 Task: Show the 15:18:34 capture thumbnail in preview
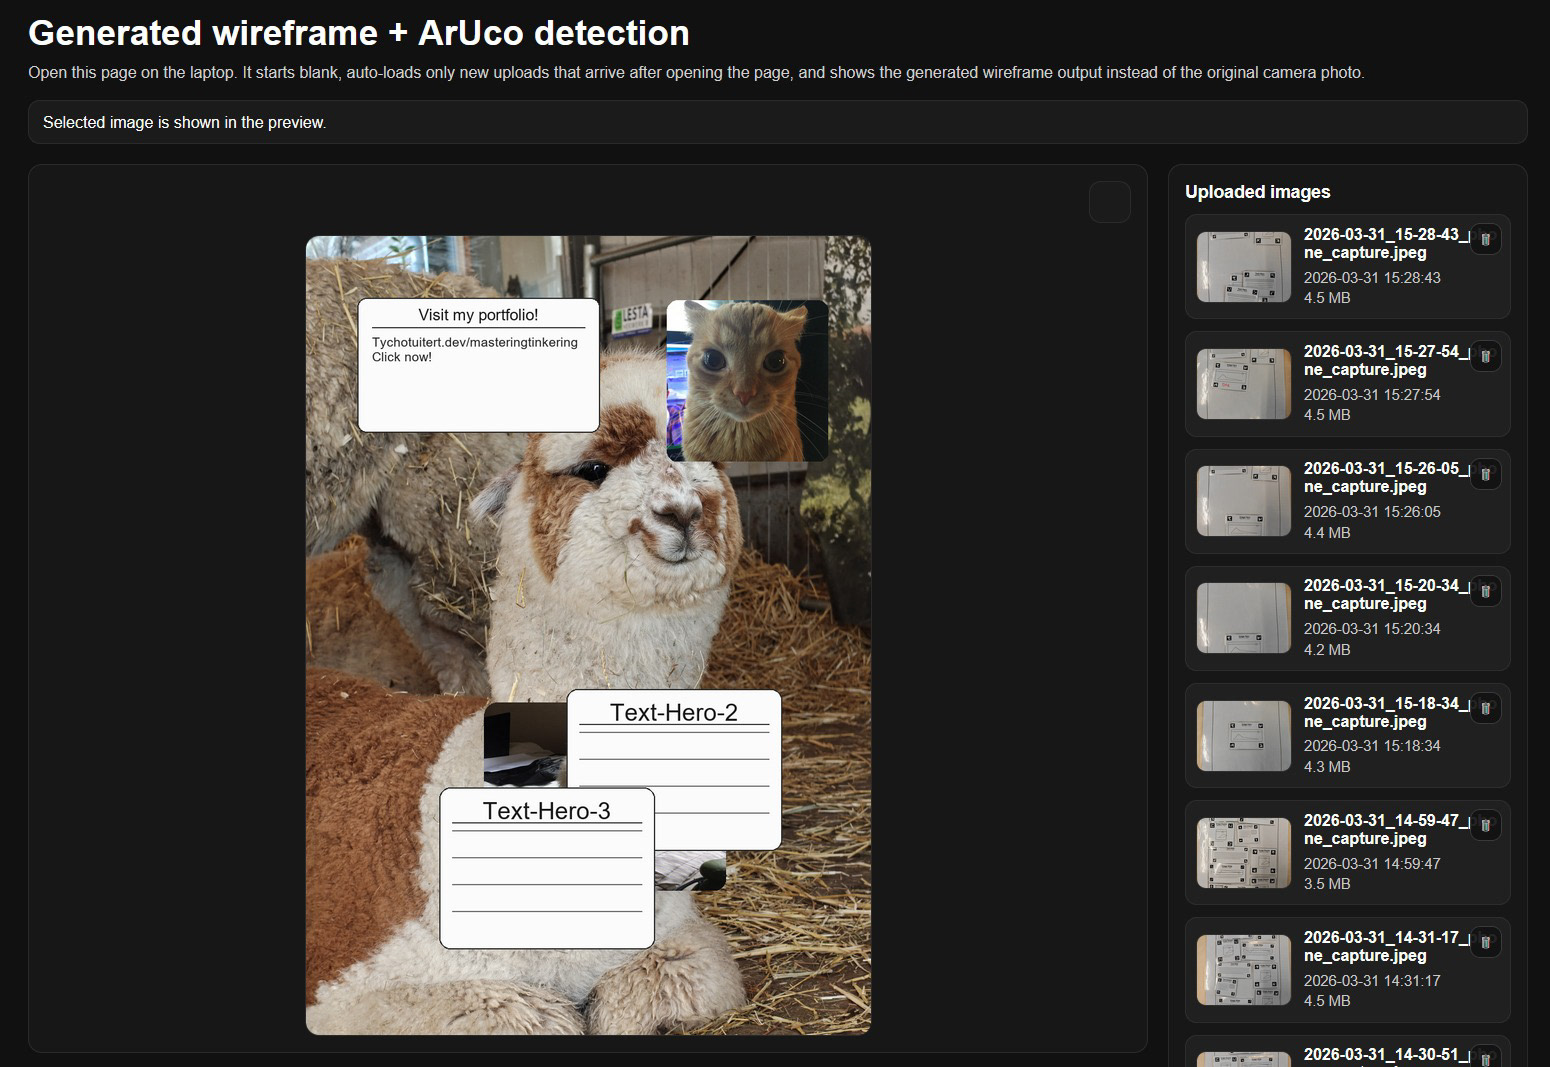click(x=1244, y=736)
